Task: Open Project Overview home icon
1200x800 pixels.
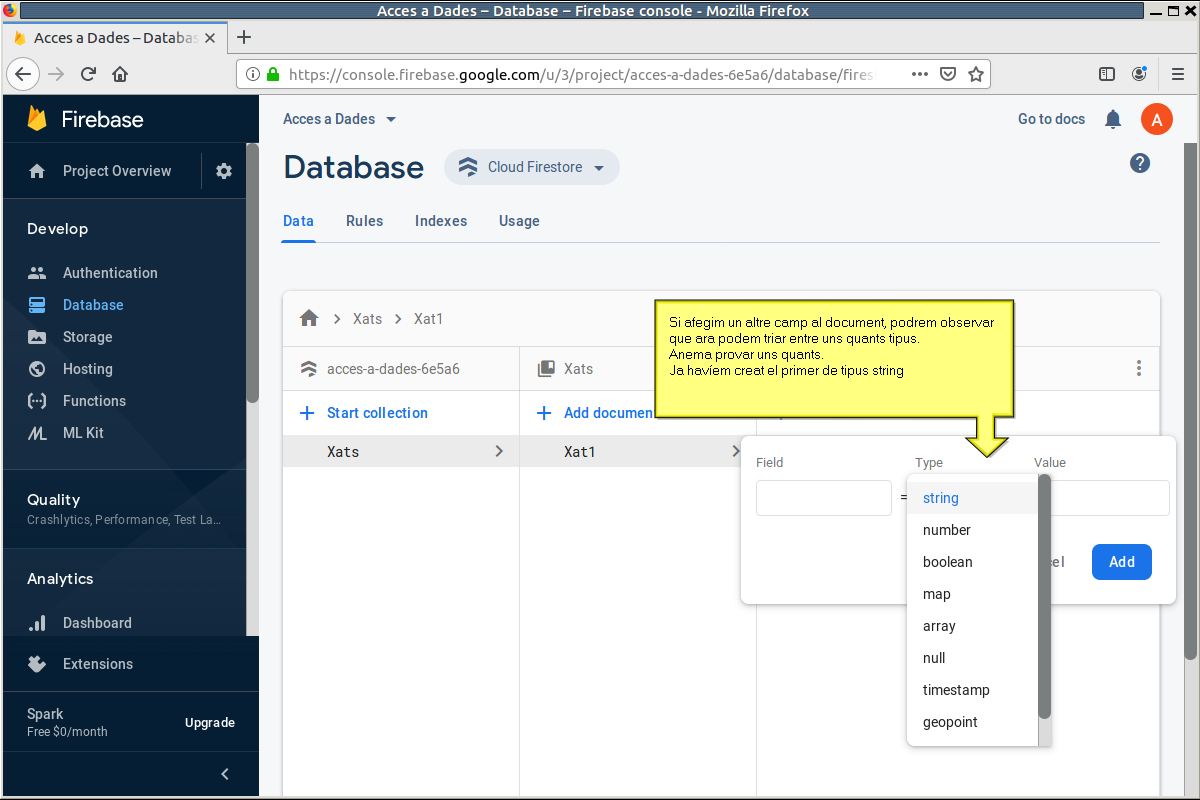Action: click(x=37, y=171)
